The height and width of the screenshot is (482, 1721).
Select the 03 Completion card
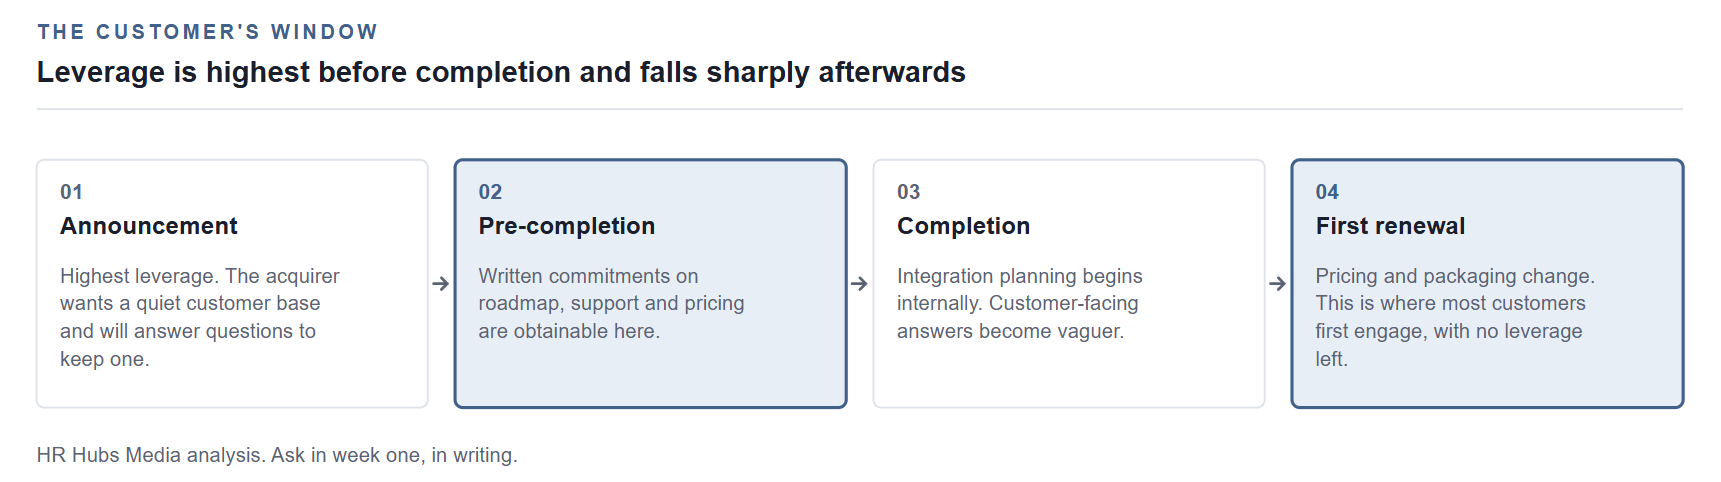[x=1069, y=284]
